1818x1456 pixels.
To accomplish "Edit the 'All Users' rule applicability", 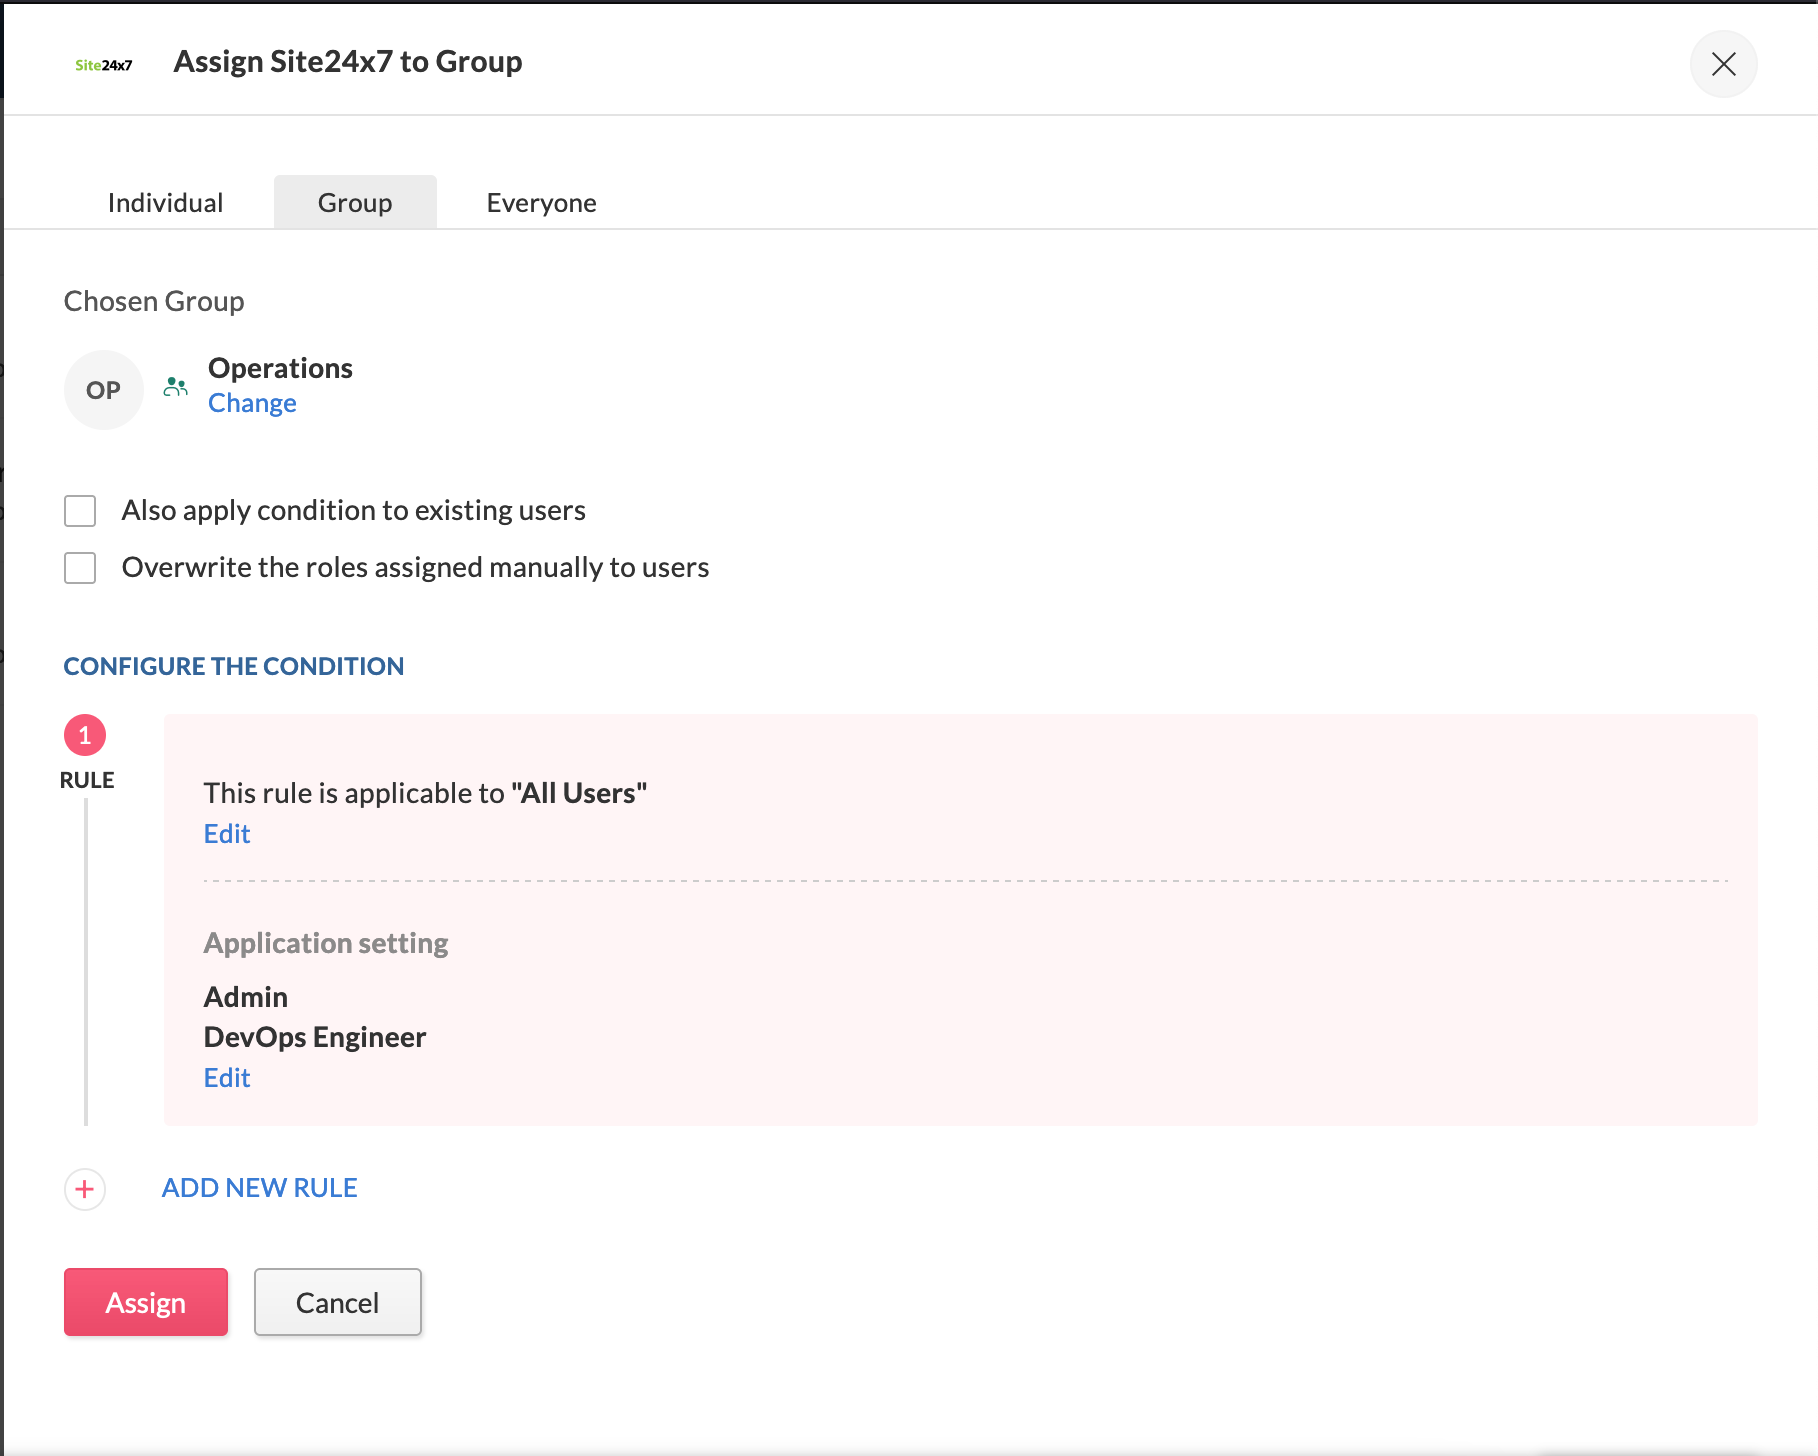I will (227, 834).
